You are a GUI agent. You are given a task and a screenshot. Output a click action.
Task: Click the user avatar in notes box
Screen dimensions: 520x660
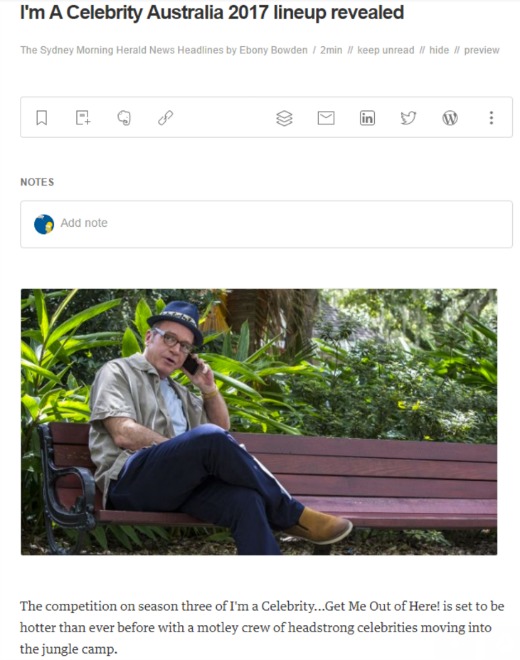pyautogui.click(x=44, y=224)
